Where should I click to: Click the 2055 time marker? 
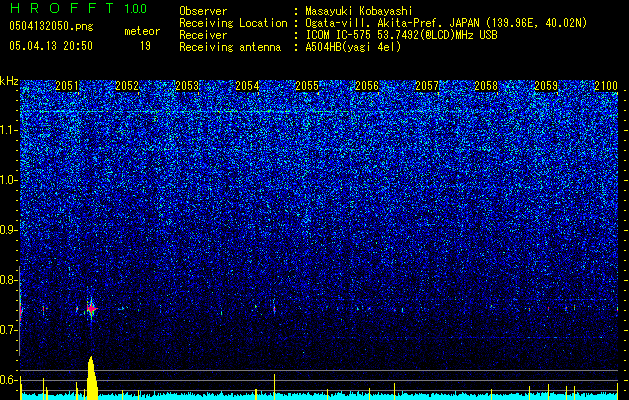(307, 86)
